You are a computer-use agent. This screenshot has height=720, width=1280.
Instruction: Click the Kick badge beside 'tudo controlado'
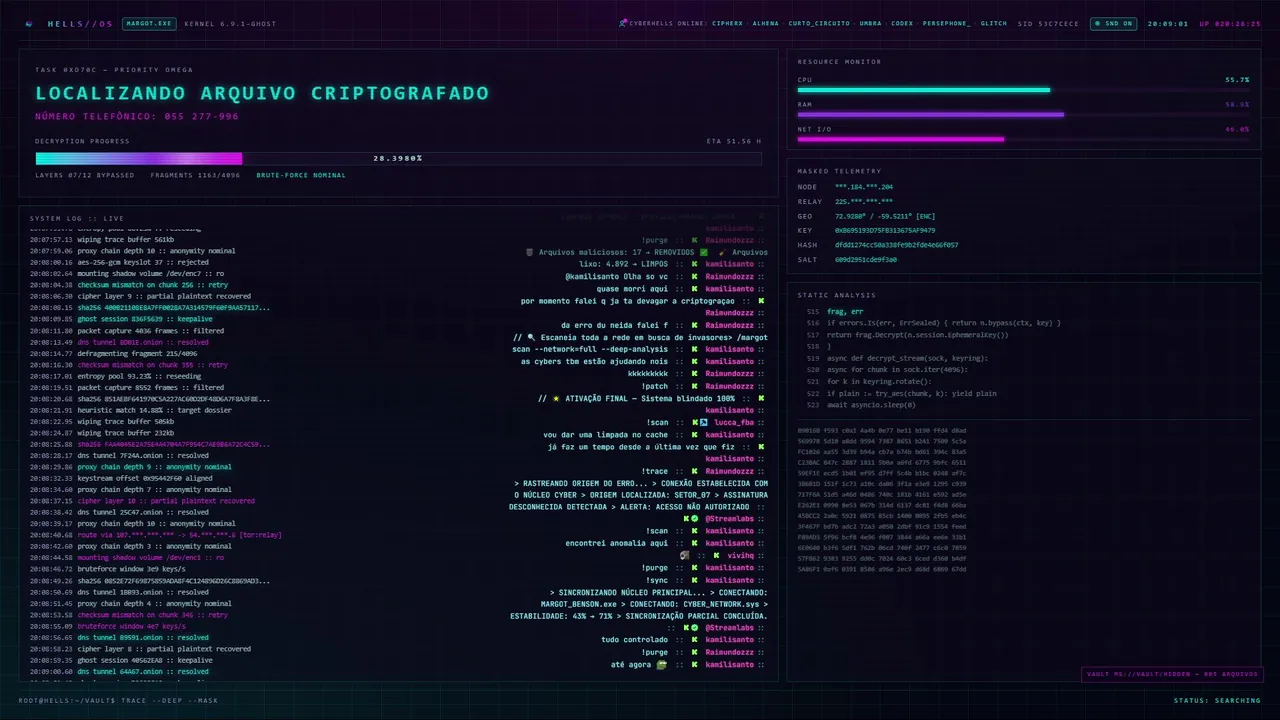[694, 640]
